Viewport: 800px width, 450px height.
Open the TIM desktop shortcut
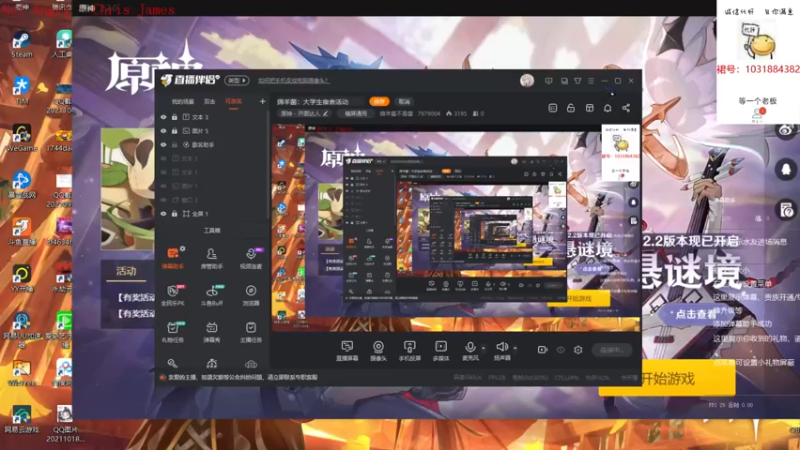[21, 91]
